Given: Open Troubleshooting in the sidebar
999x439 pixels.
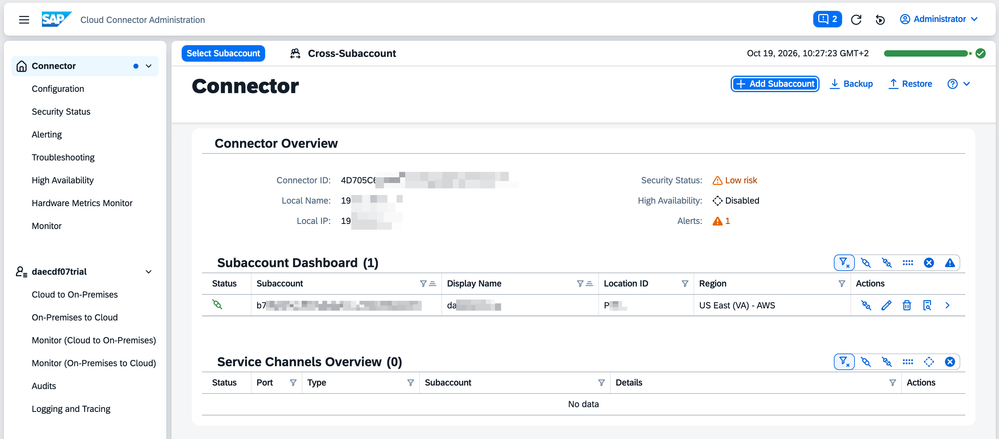Looking at the screenshot, I should 63,157.
